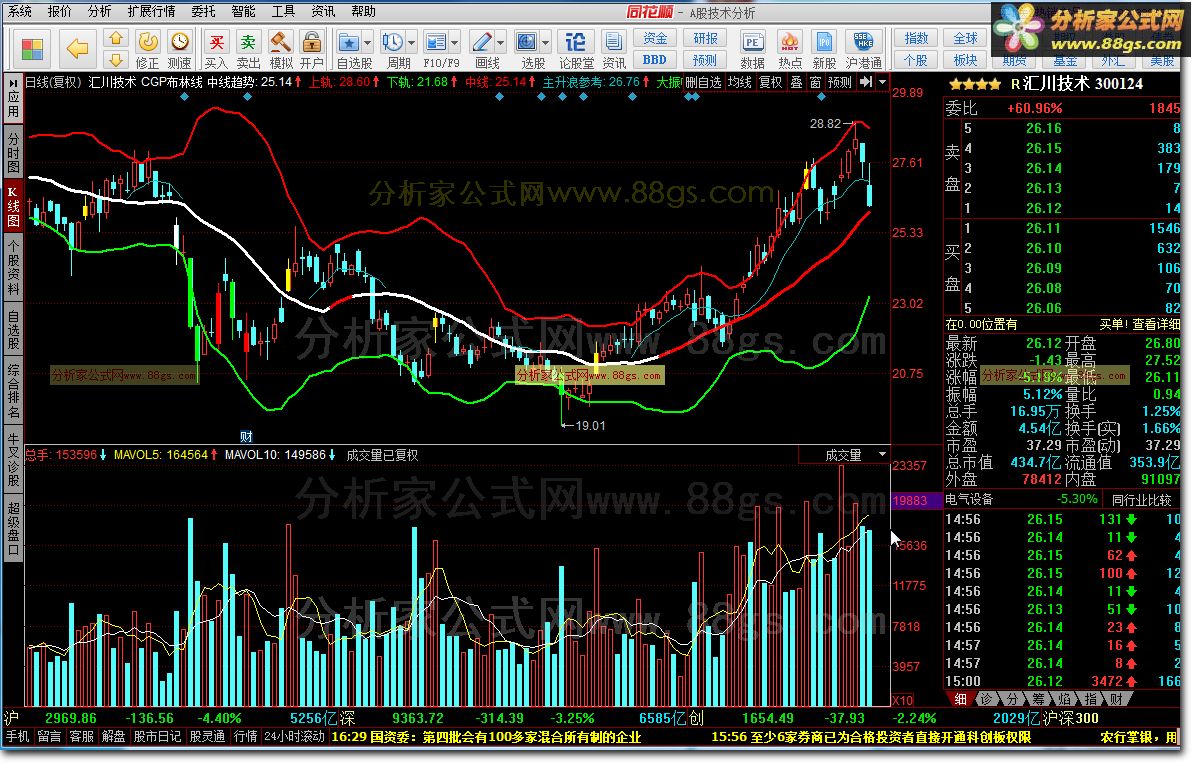Open the 股市日记 status bar item

(157, 737)
